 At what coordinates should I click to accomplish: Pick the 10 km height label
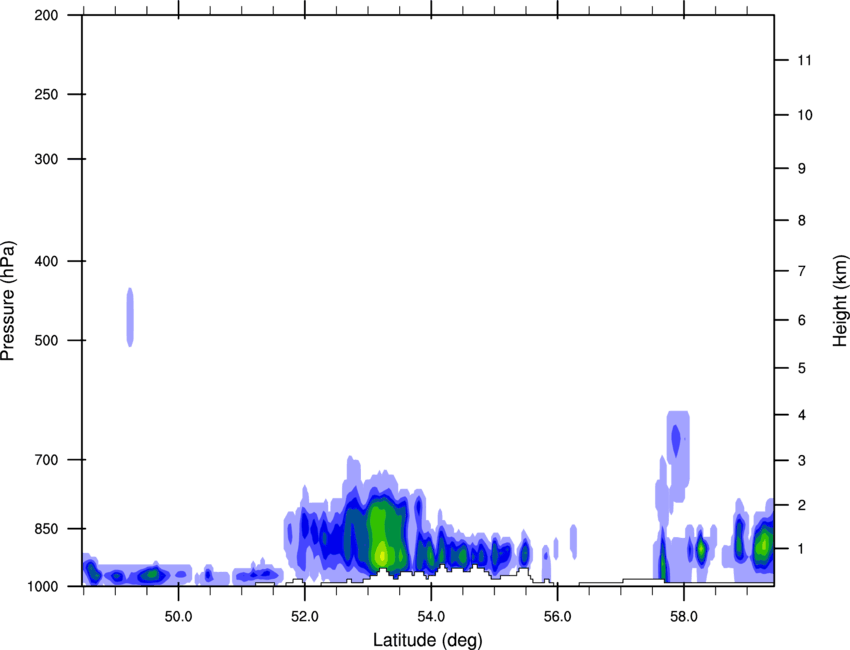tap(805, 115)
